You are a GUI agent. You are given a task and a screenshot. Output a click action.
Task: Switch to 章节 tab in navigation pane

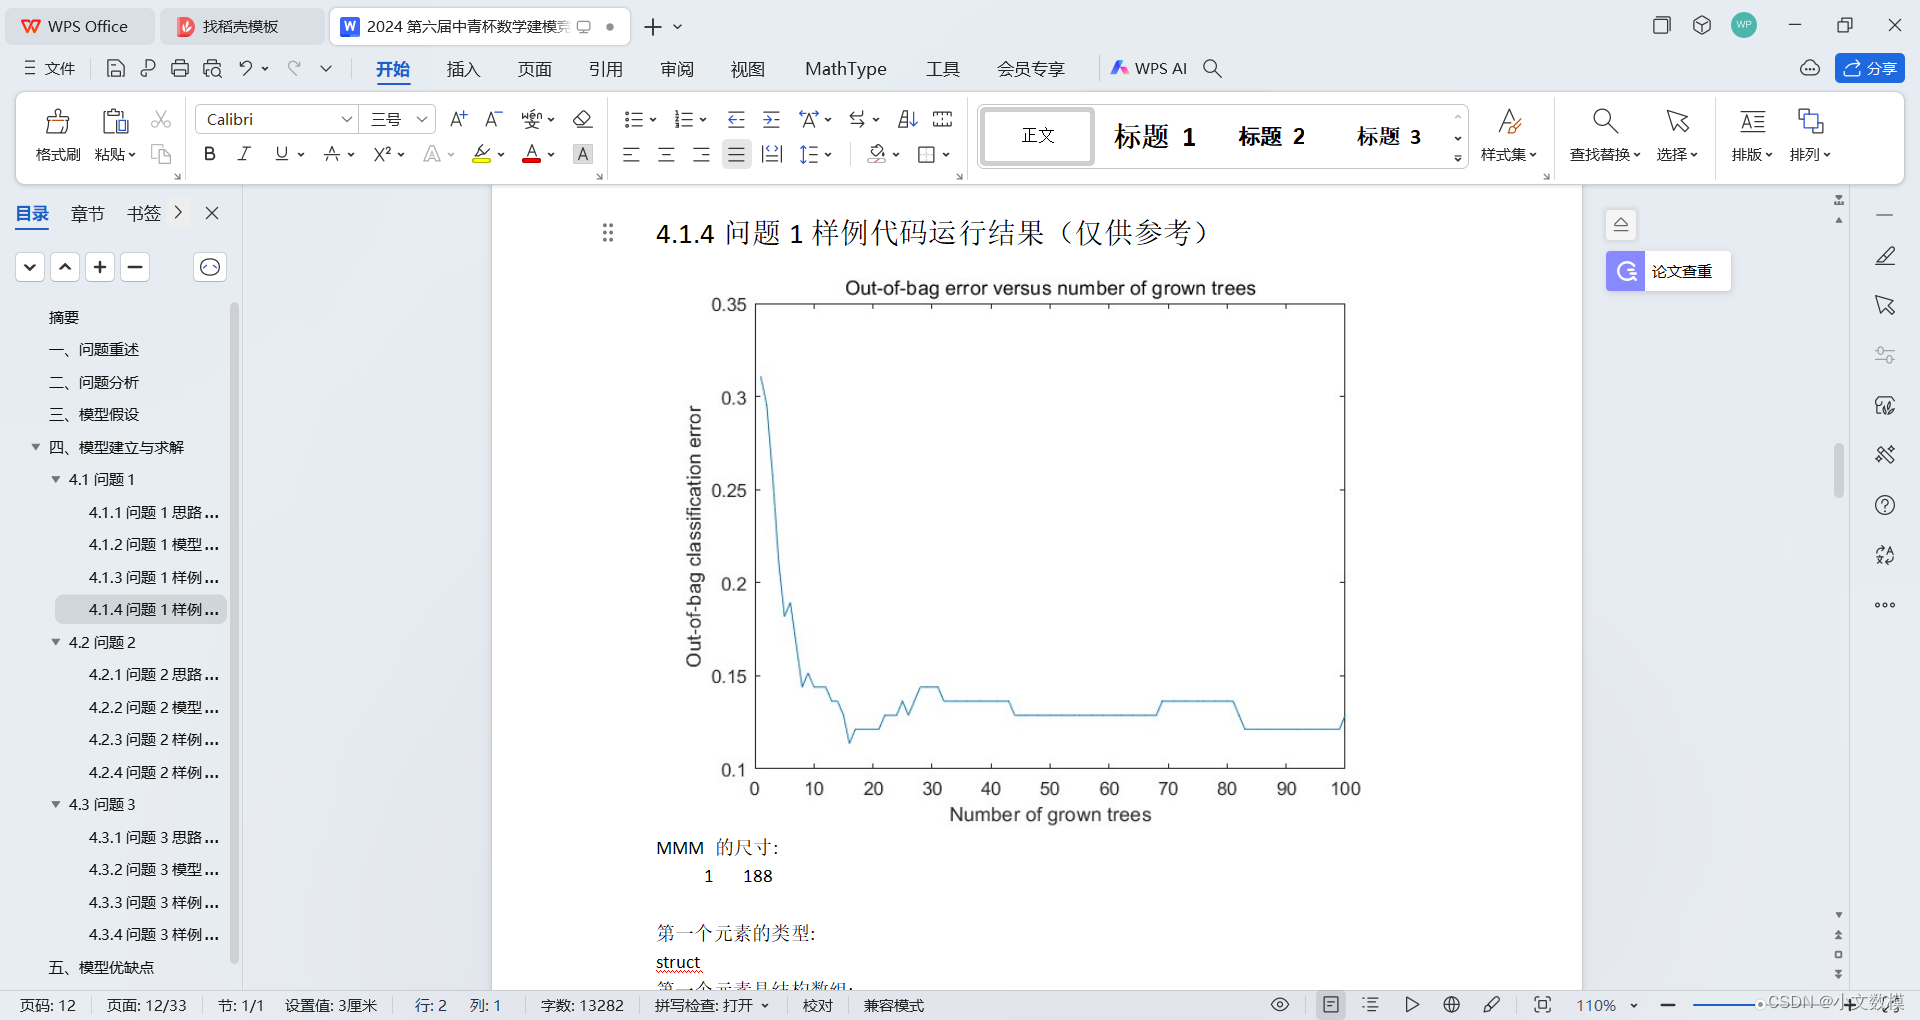(87, 214)
